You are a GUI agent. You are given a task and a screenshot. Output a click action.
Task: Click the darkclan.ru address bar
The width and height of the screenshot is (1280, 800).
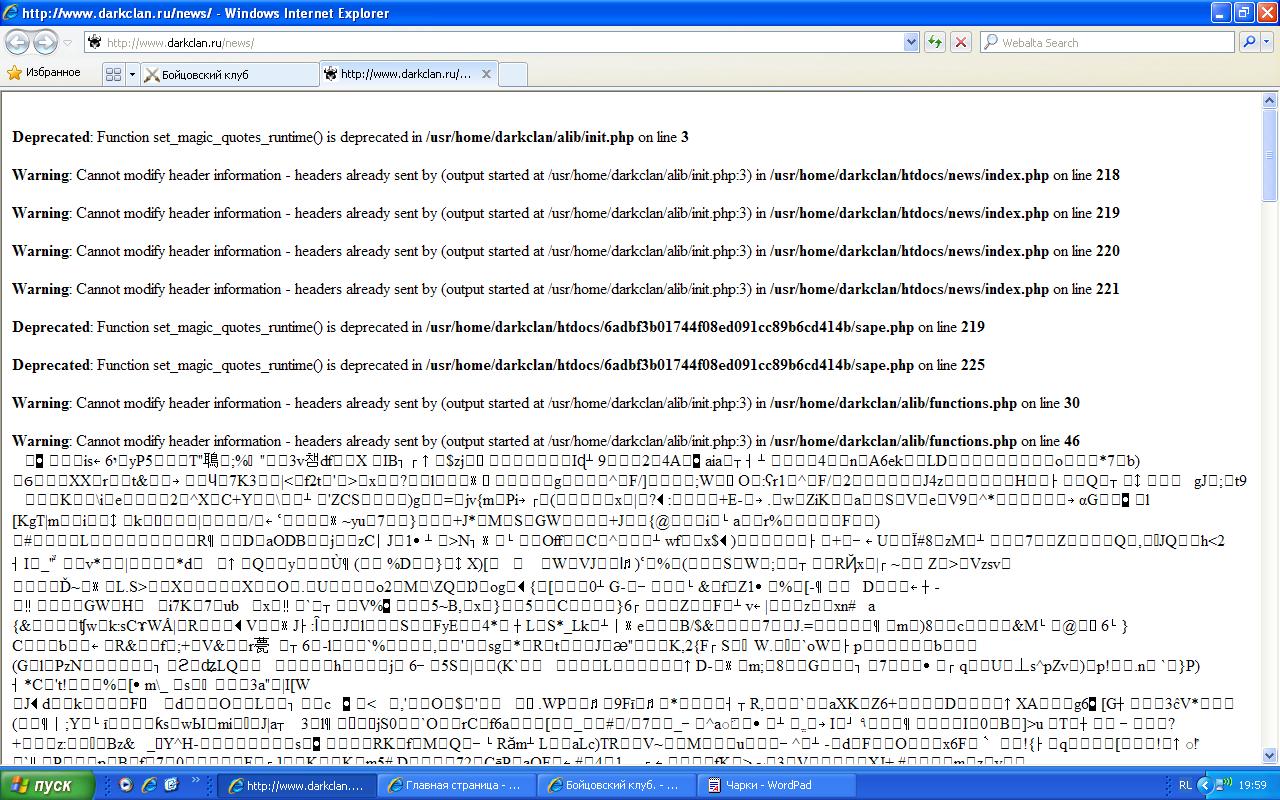tap(502, 42)
